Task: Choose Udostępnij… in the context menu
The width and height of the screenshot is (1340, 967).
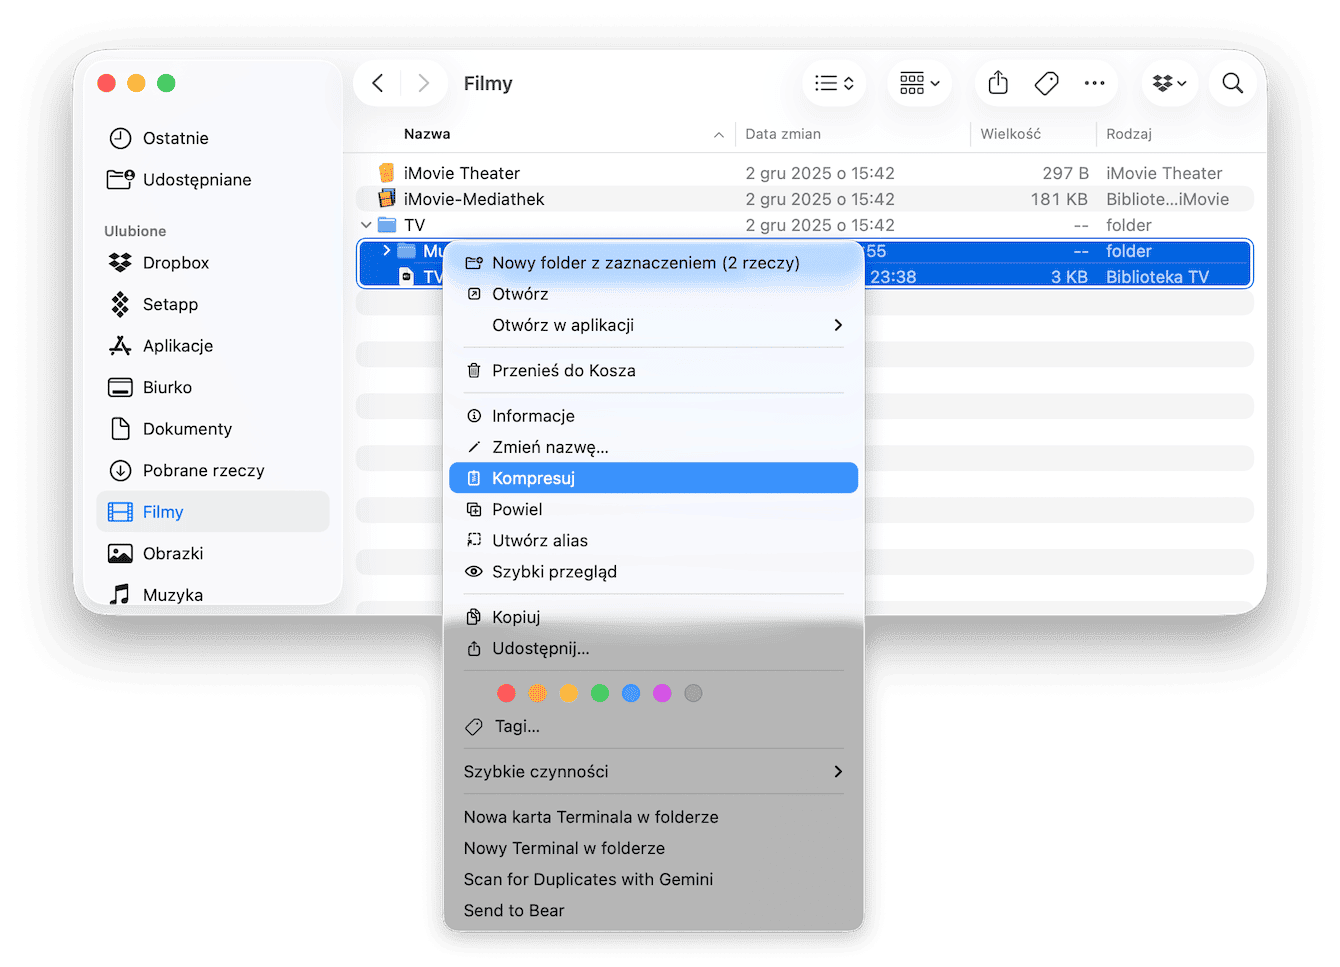Action: click(654, 648)
